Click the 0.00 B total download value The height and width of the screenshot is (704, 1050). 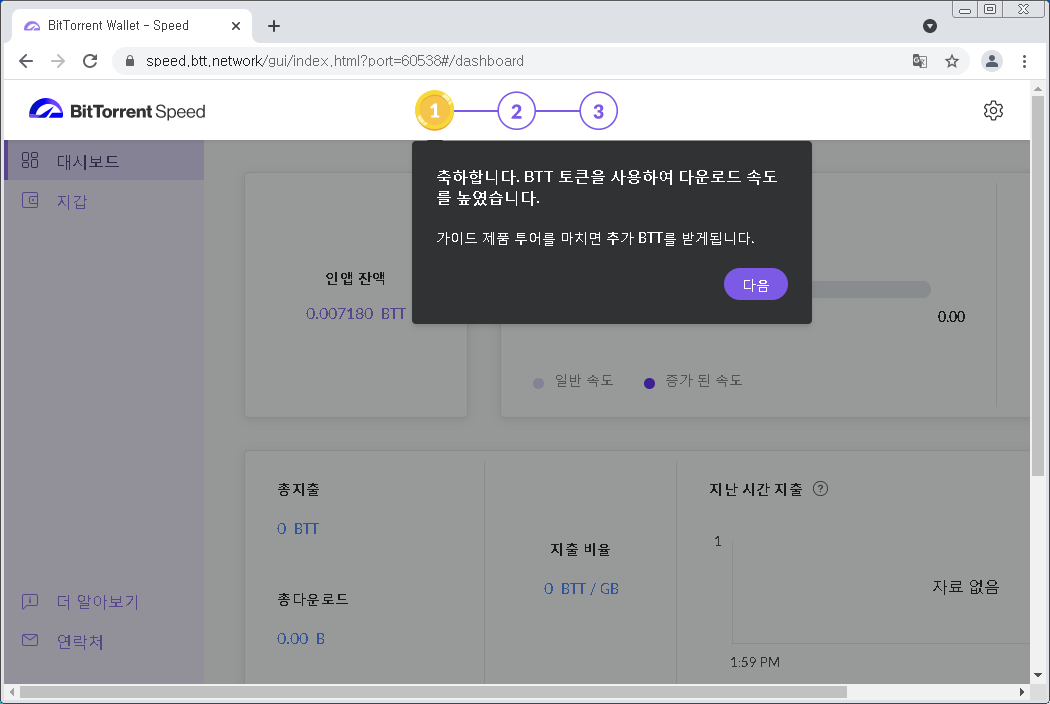301,638
